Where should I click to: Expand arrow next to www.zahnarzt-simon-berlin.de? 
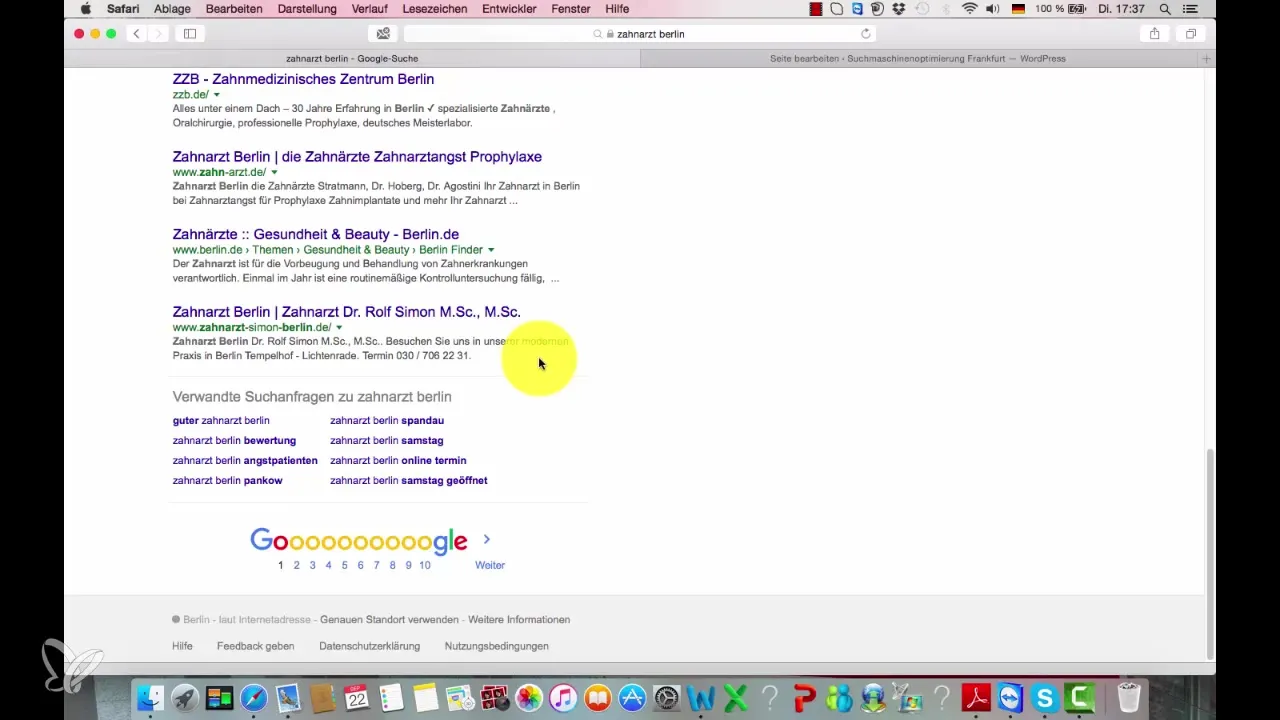339,328
